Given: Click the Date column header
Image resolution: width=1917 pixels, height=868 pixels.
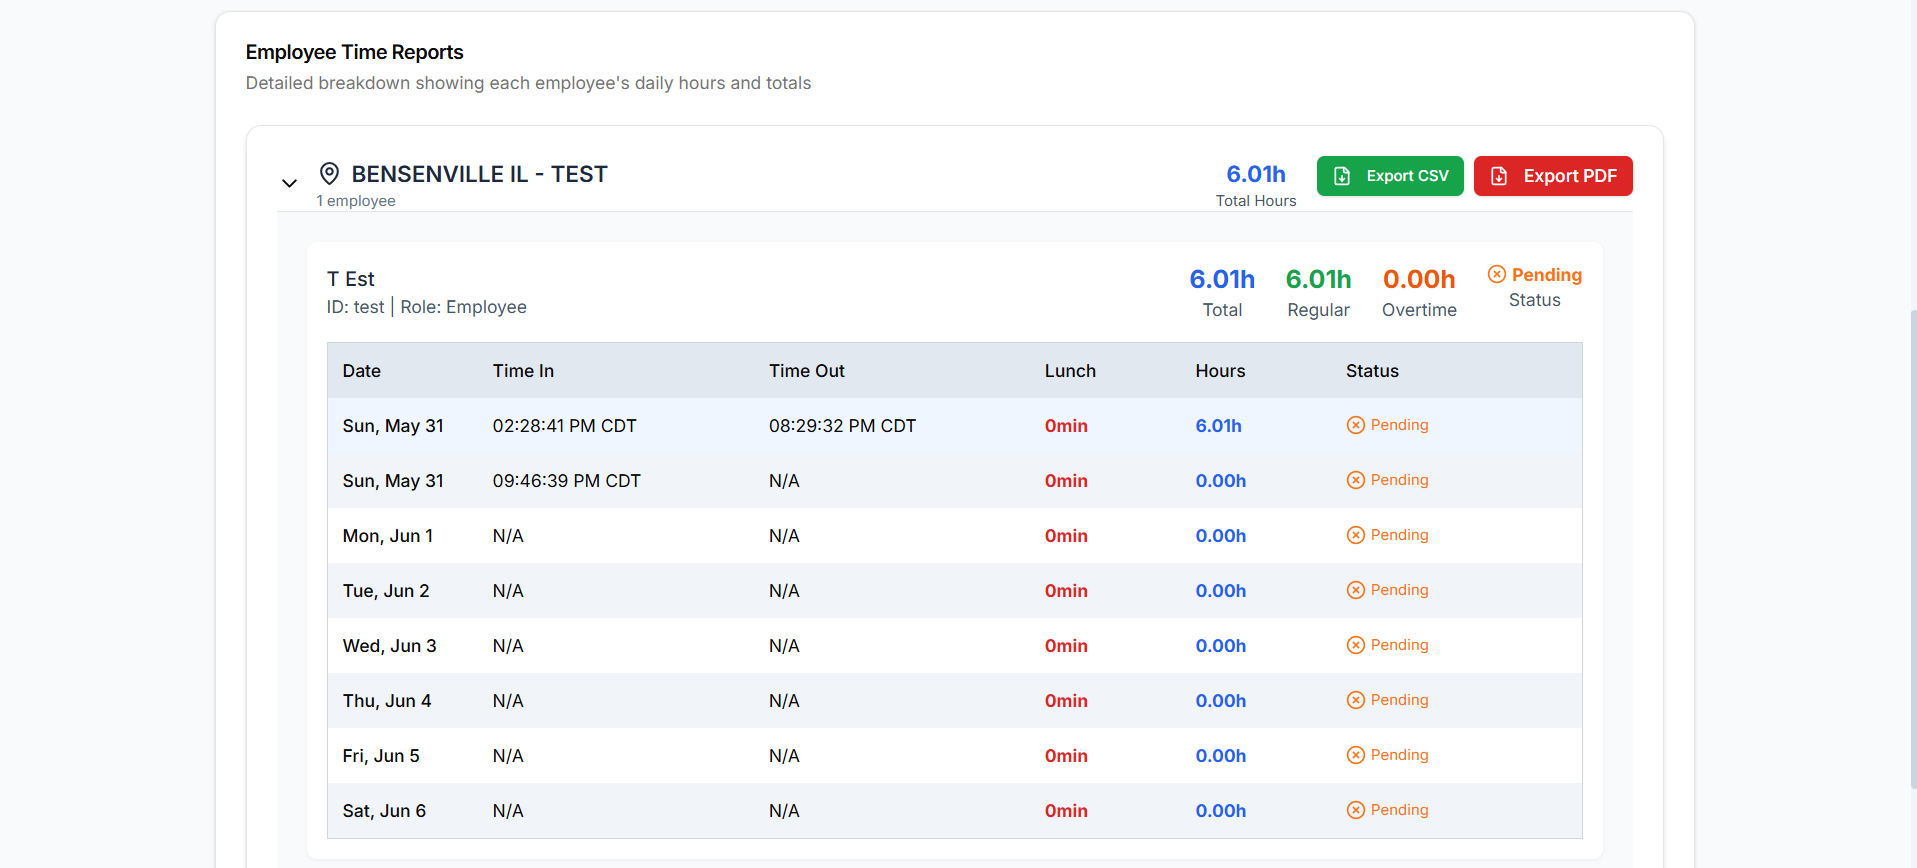Looking at the screenshot, I should (362, 371).
